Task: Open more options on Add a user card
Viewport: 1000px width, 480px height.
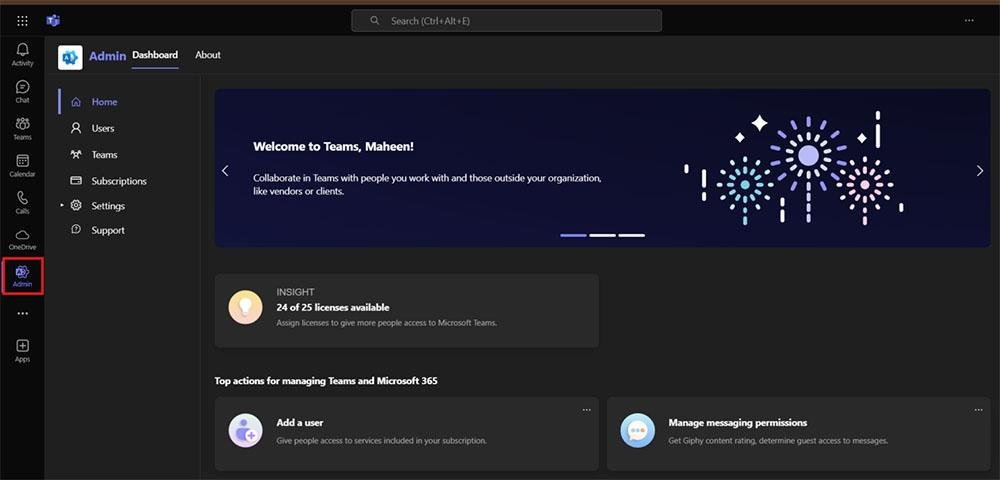Action: [x=586, y=410]
